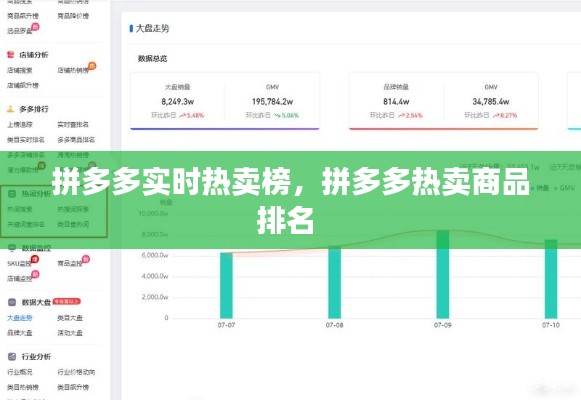Click the 6,000.0w y-axis label
Viewport: 581px width, 400px height.
click(x=155, y=255)
